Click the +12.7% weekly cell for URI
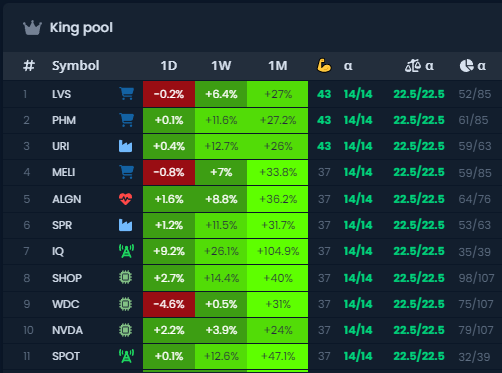The width and height of the screenshot is (502, 373). point(221,146)
